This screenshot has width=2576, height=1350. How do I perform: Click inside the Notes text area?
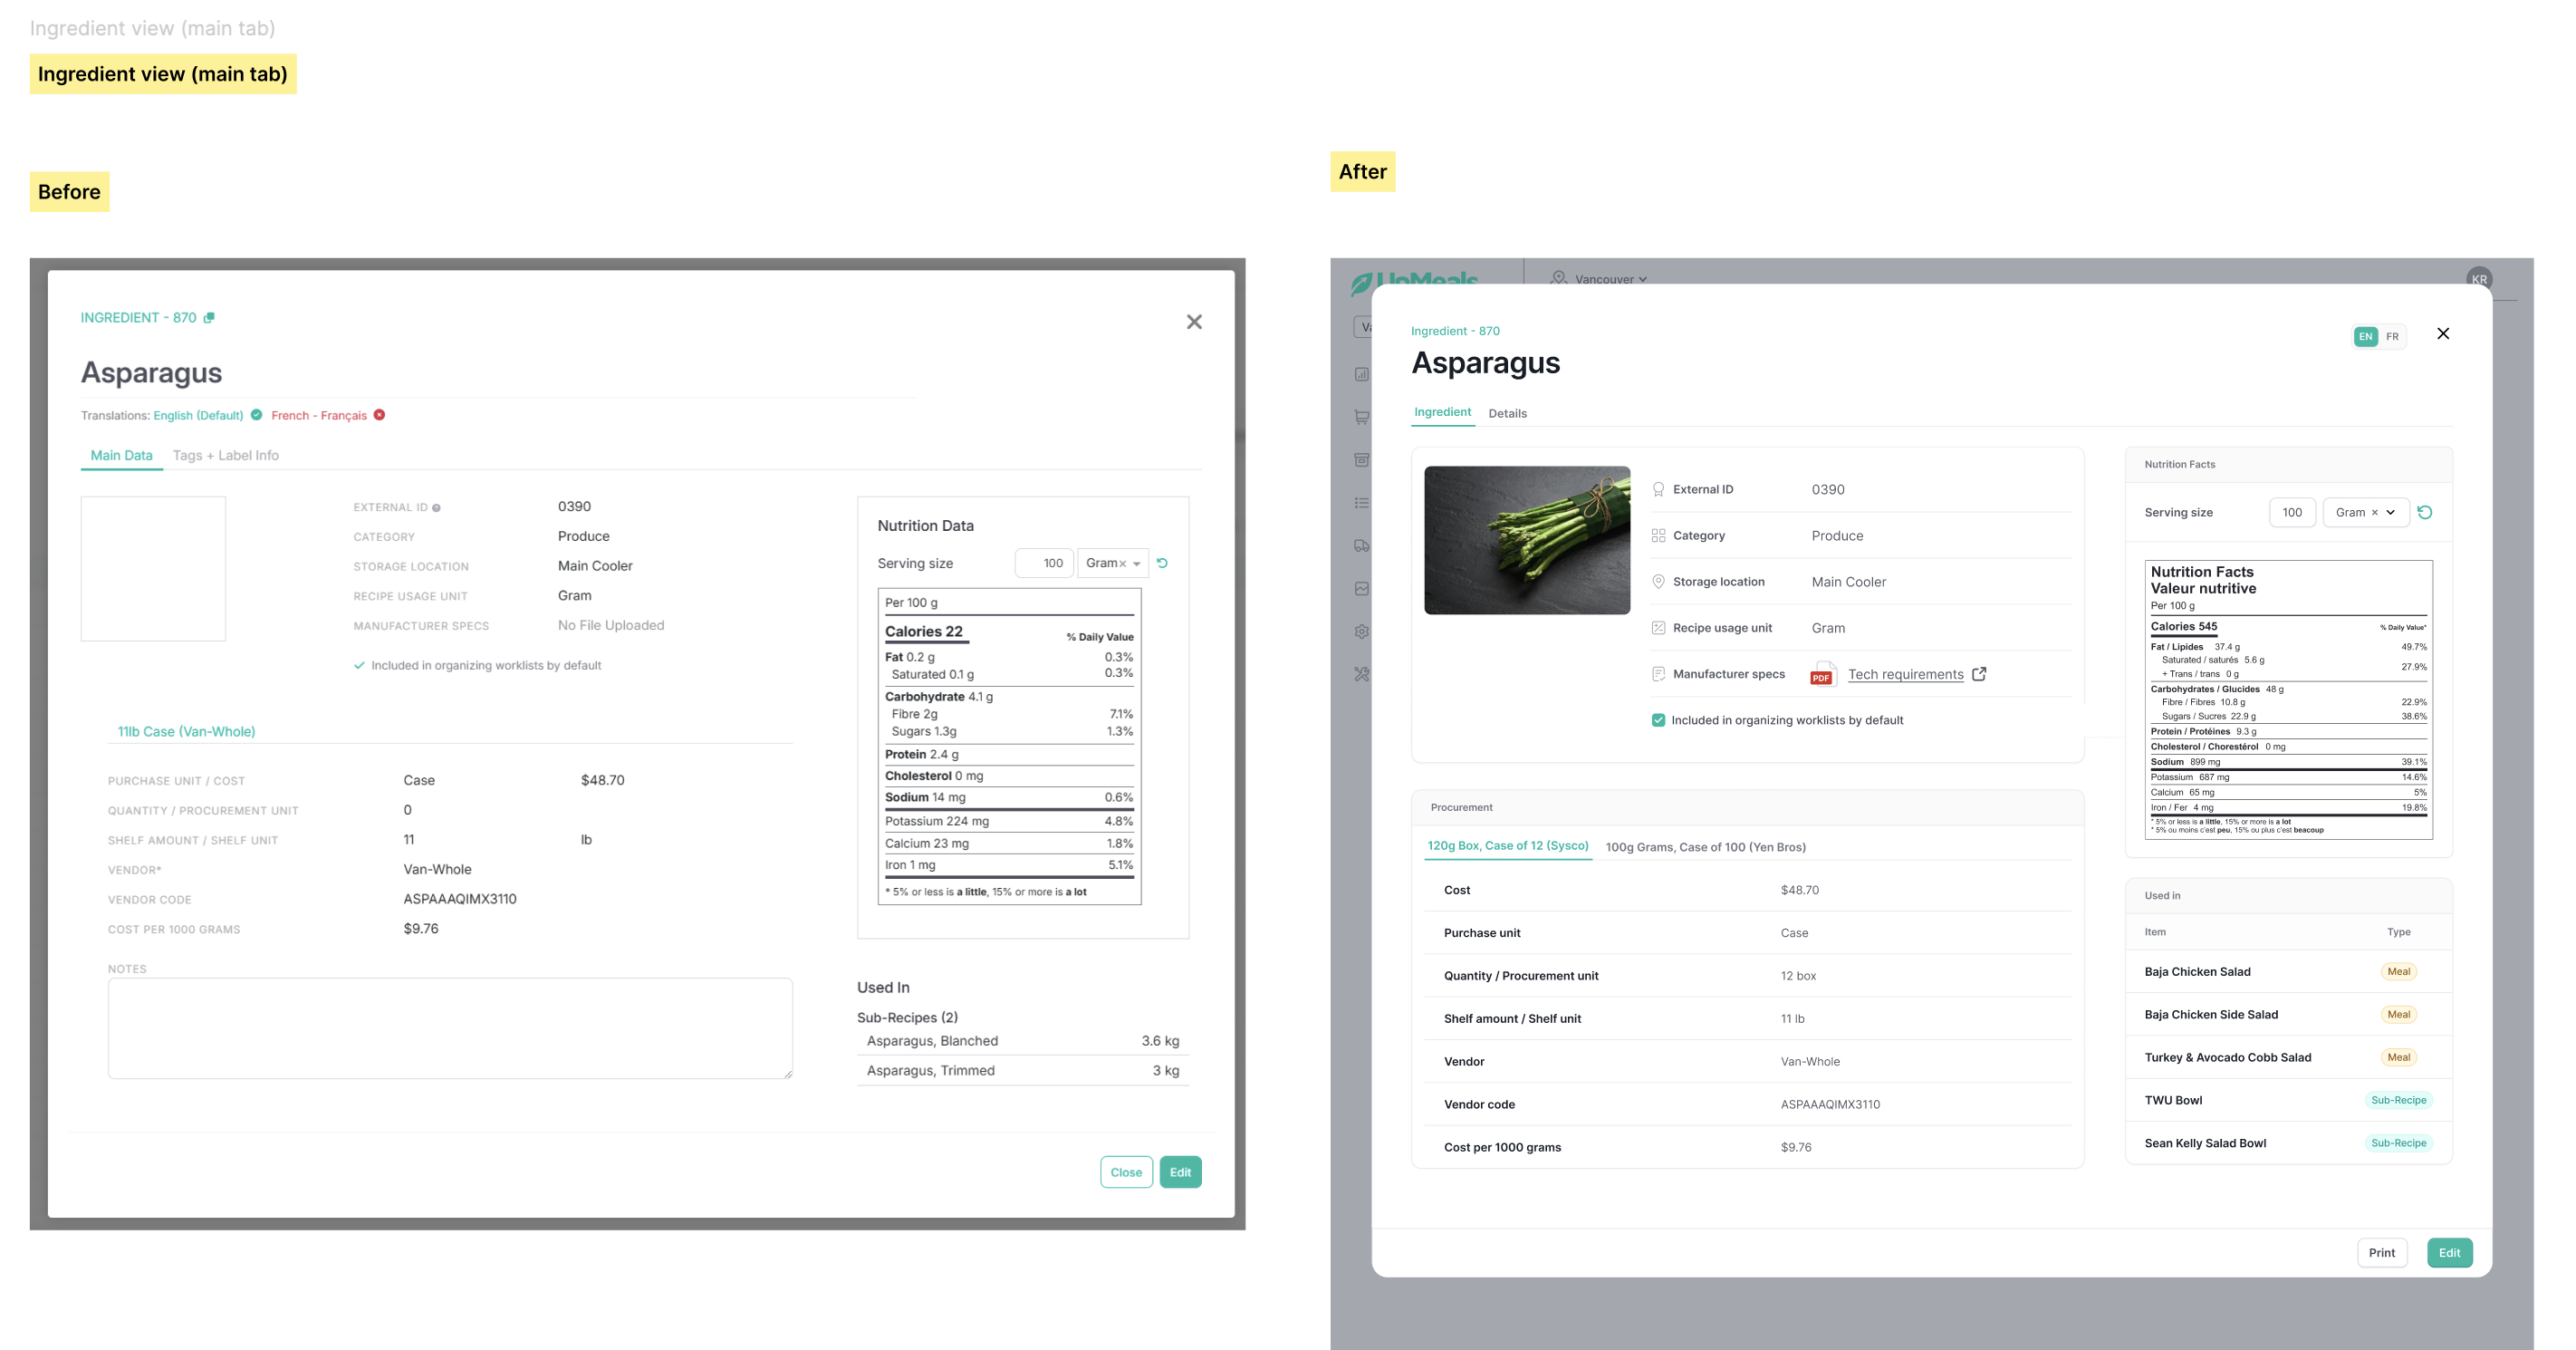450,1028
